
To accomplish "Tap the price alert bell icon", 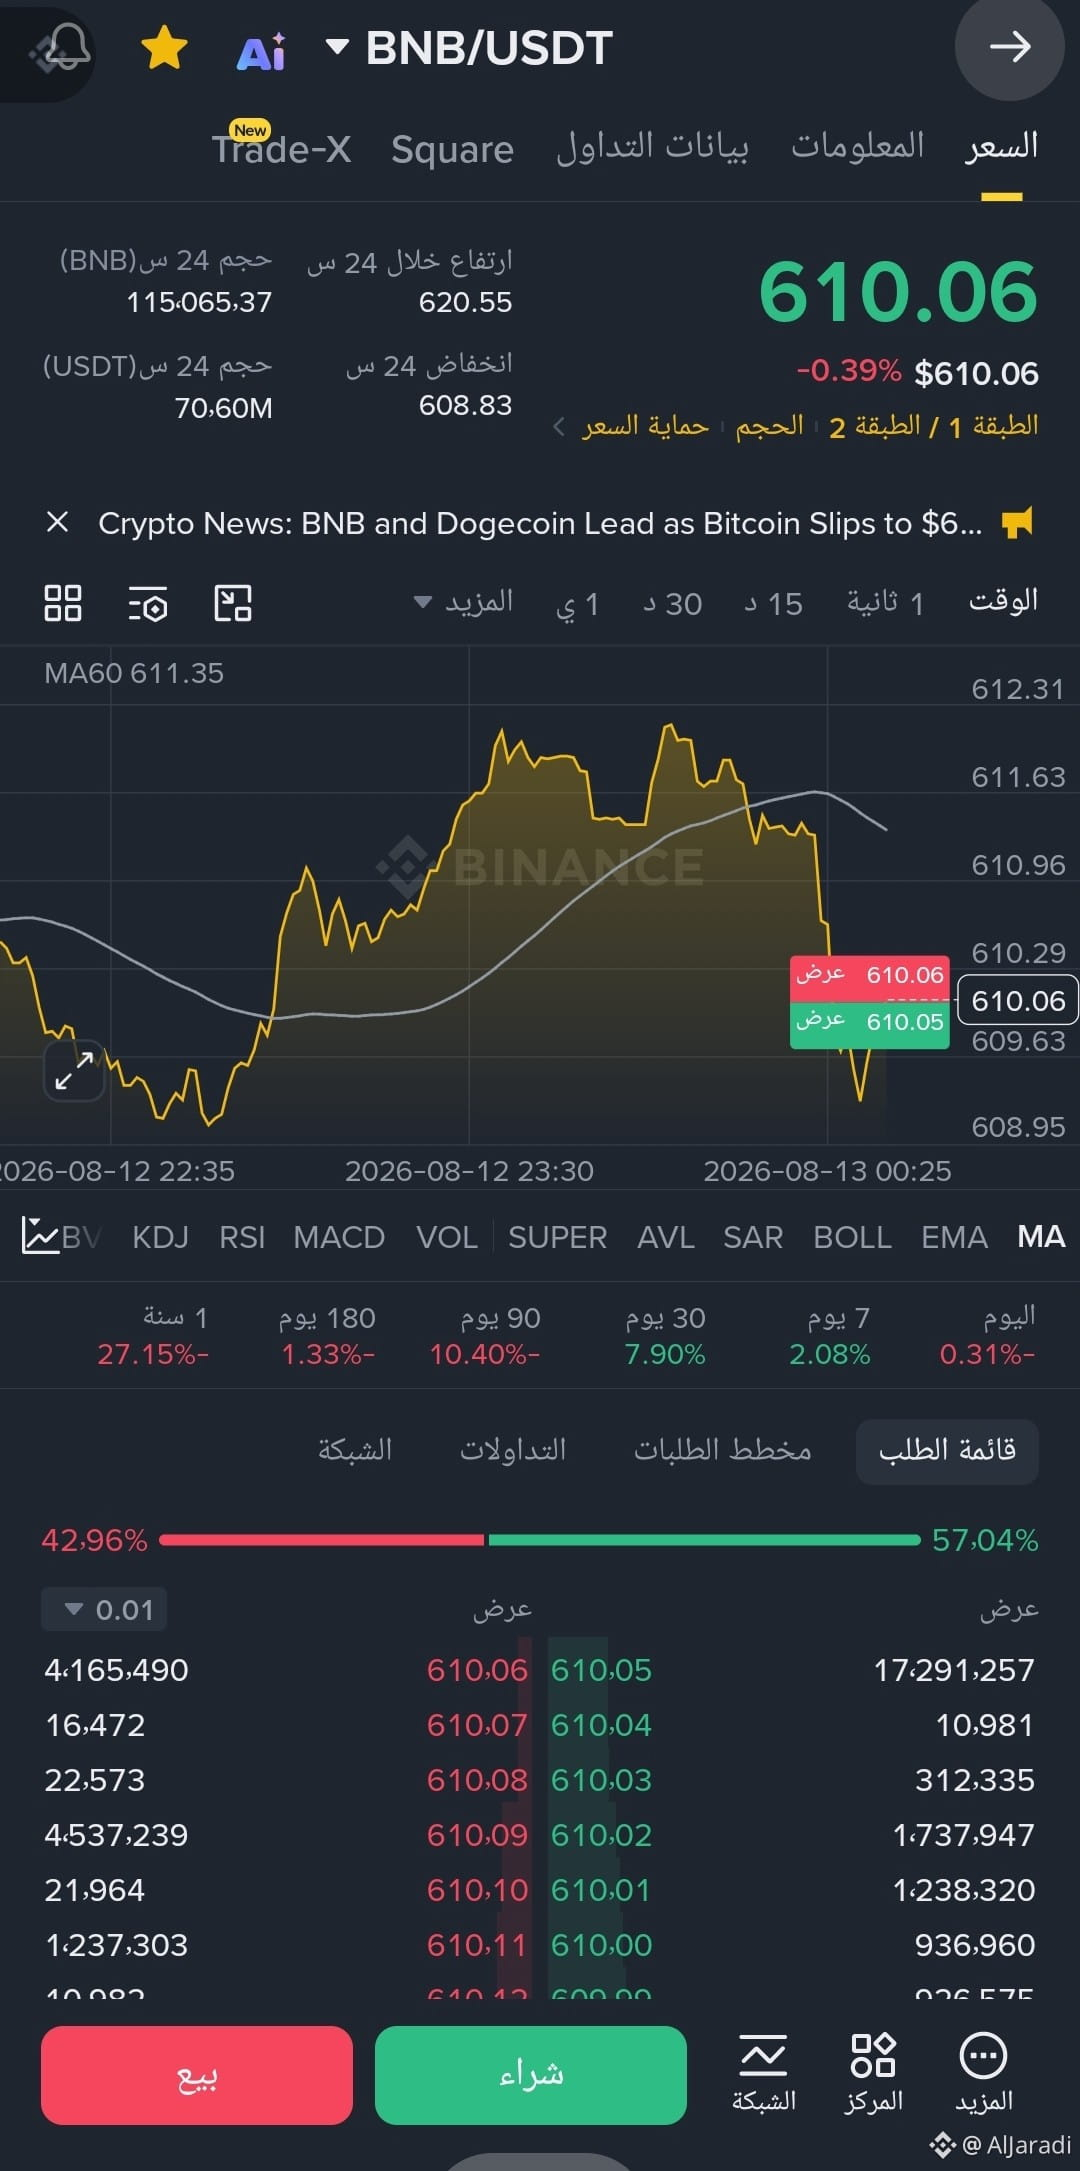I will 66,47.
